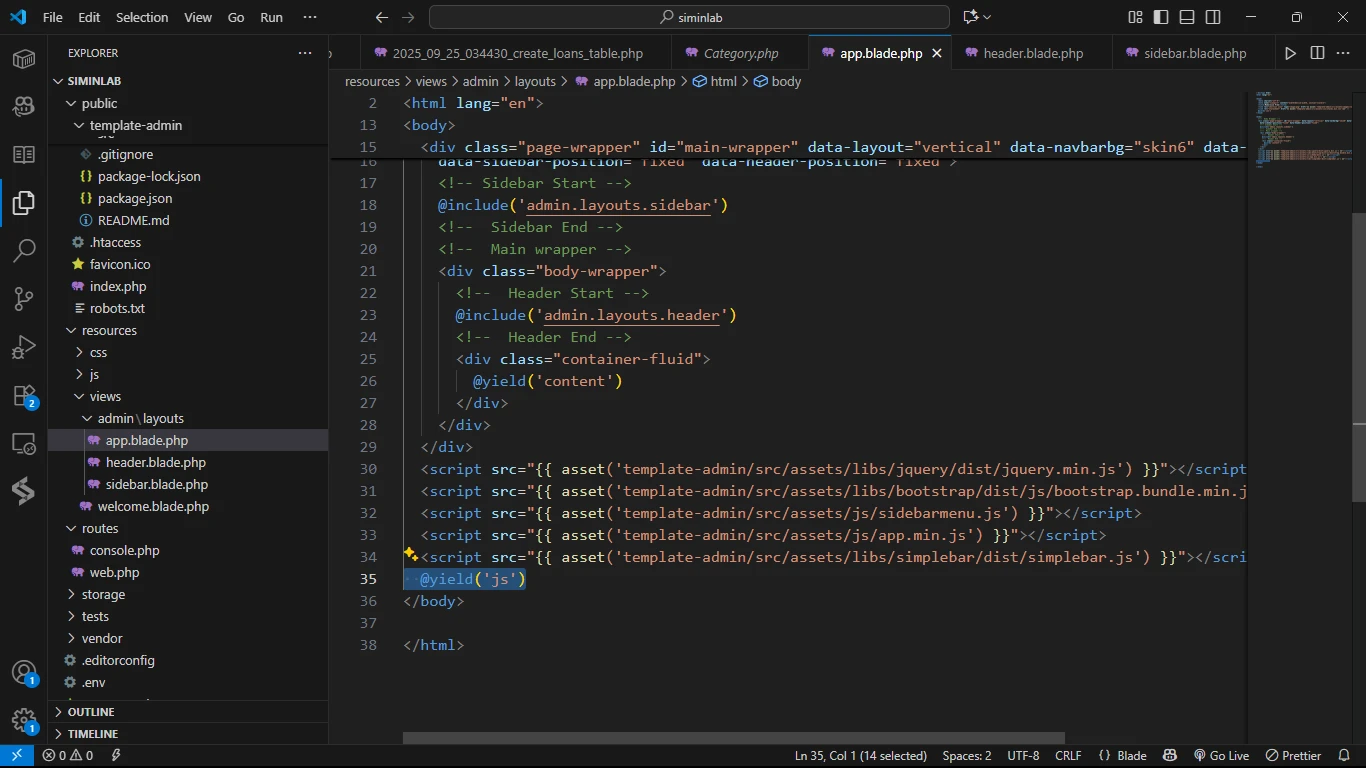Open the Run and Debug view
The height and width of the screenshot is (768, 1366).
click(x=24, y=347)
